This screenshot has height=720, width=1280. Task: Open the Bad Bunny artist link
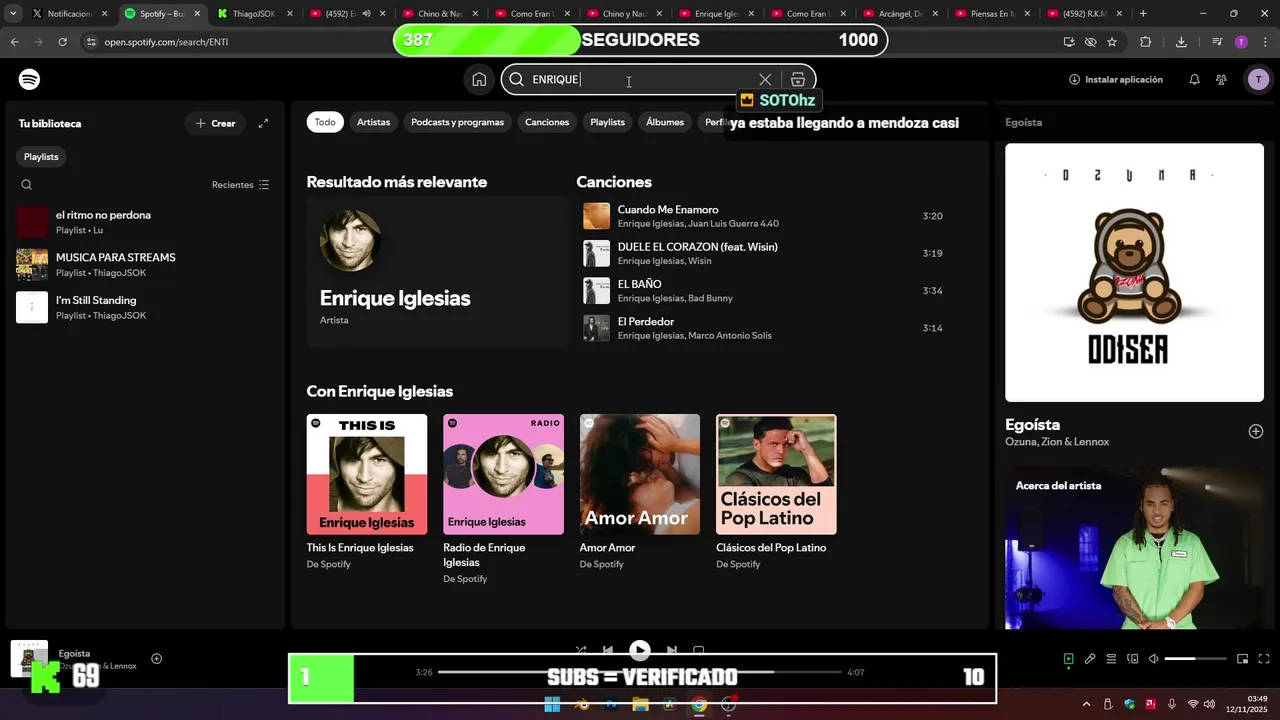pos(710,298)
